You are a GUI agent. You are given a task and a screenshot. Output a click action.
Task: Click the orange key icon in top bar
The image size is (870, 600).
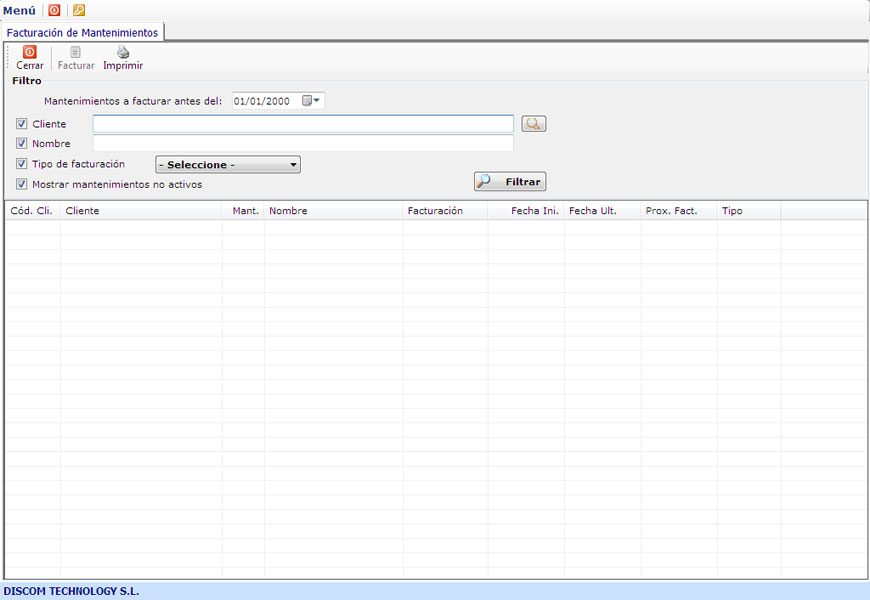(x=79, y=10)
